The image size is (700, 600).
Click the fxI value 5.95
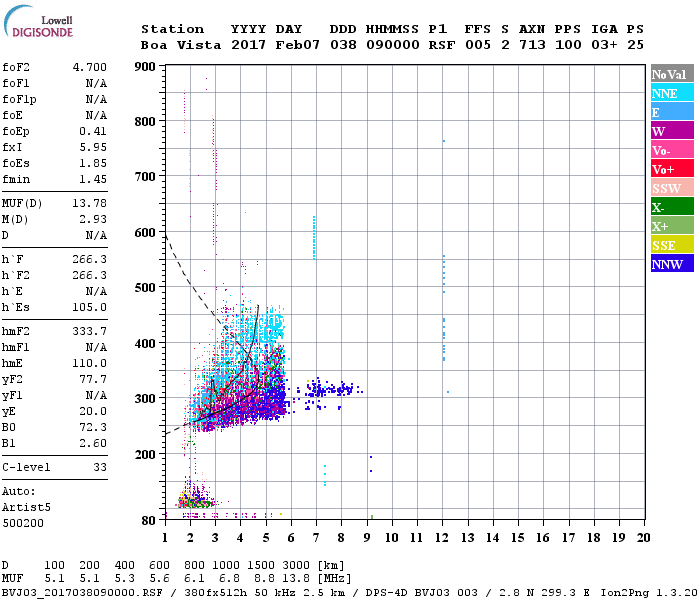click(x=93, y=147)
